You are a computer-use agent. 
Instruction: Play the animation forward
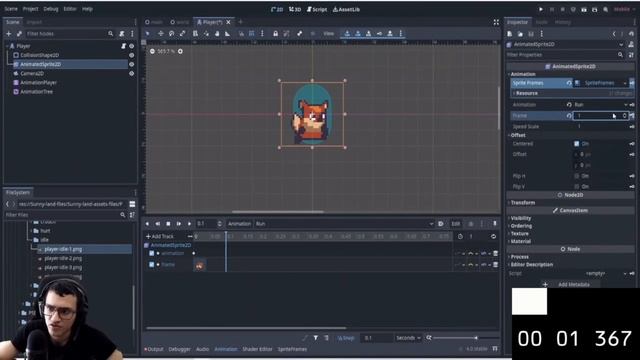tap(189, 224)
